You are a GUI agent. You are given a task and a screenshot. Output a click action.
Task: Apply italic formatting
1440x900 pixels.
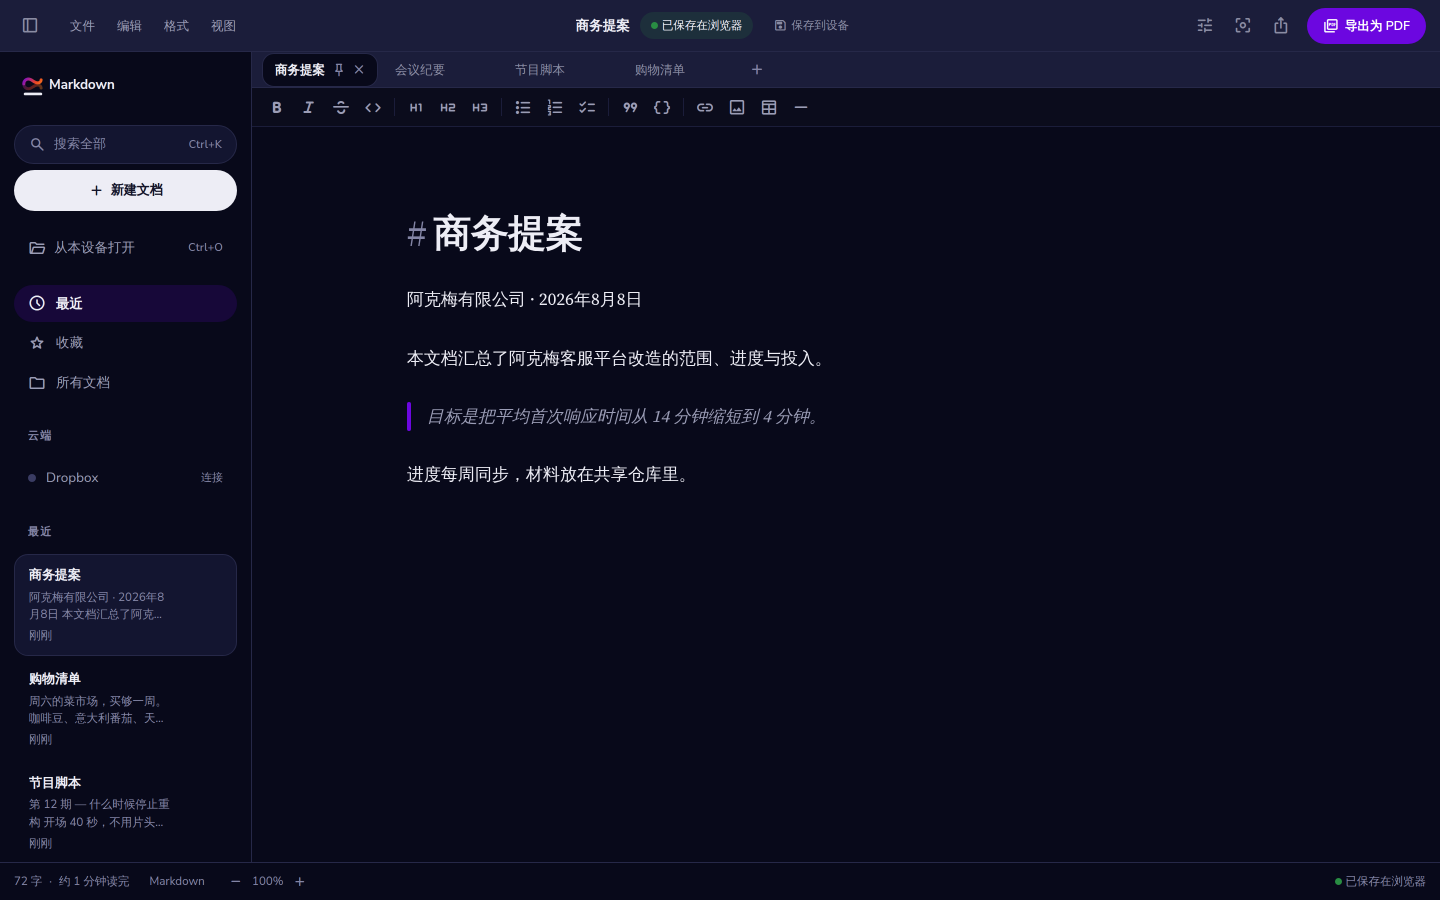pyautogui.click(x=309, y=107)
